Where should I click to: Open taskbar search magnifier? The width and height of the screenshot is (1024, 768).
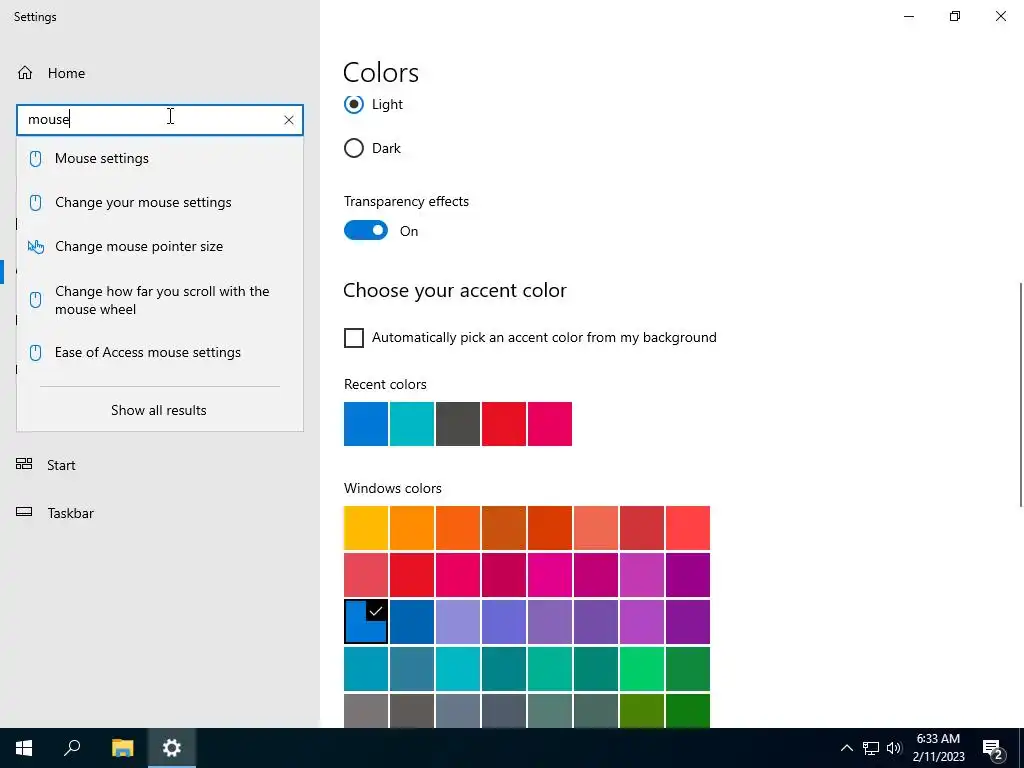72,748
